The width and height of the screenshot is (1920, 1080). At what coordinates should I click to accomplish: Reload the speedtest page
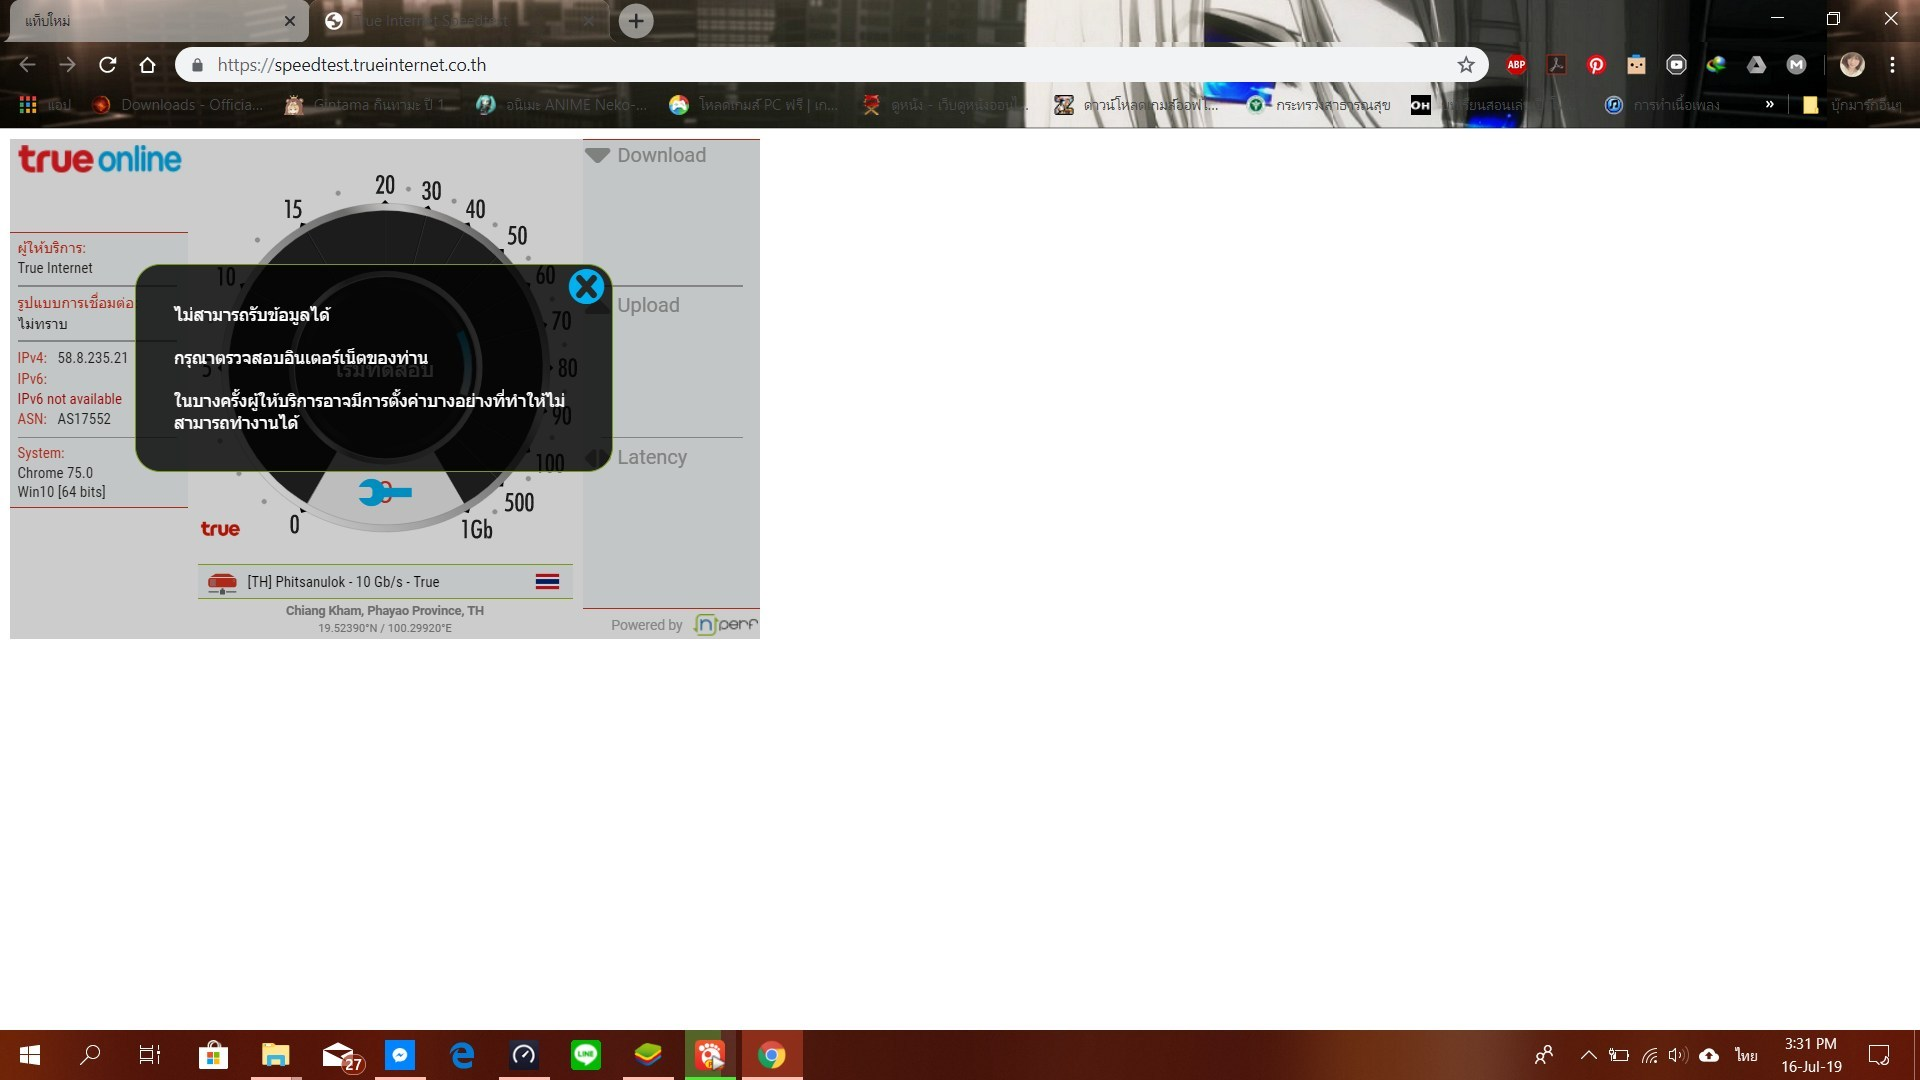coord(108,65)
